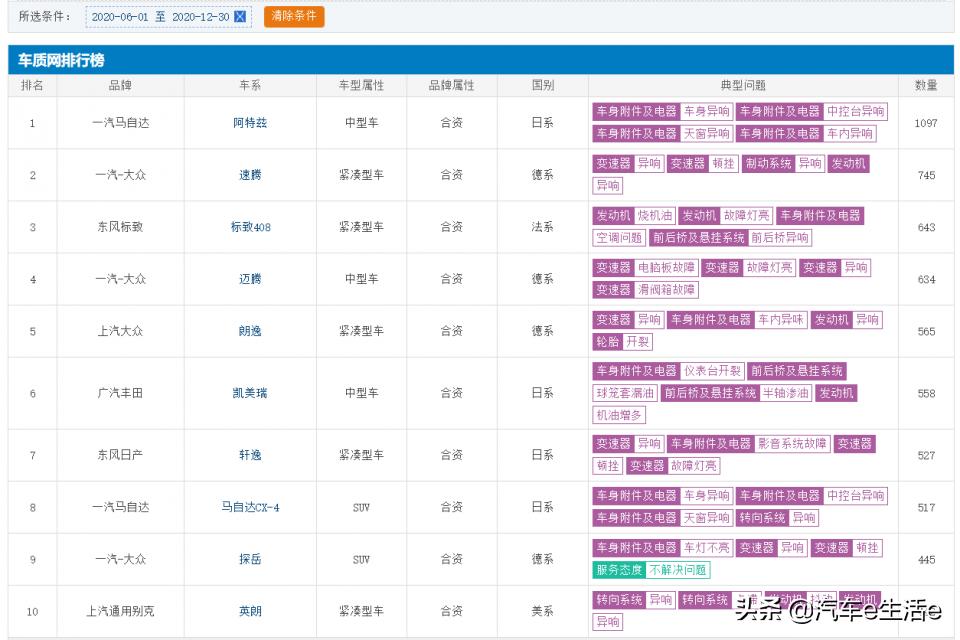This screenshot has height=640, width=960.
Task: Open the 速腾 car series link
Action: point(250,175)
